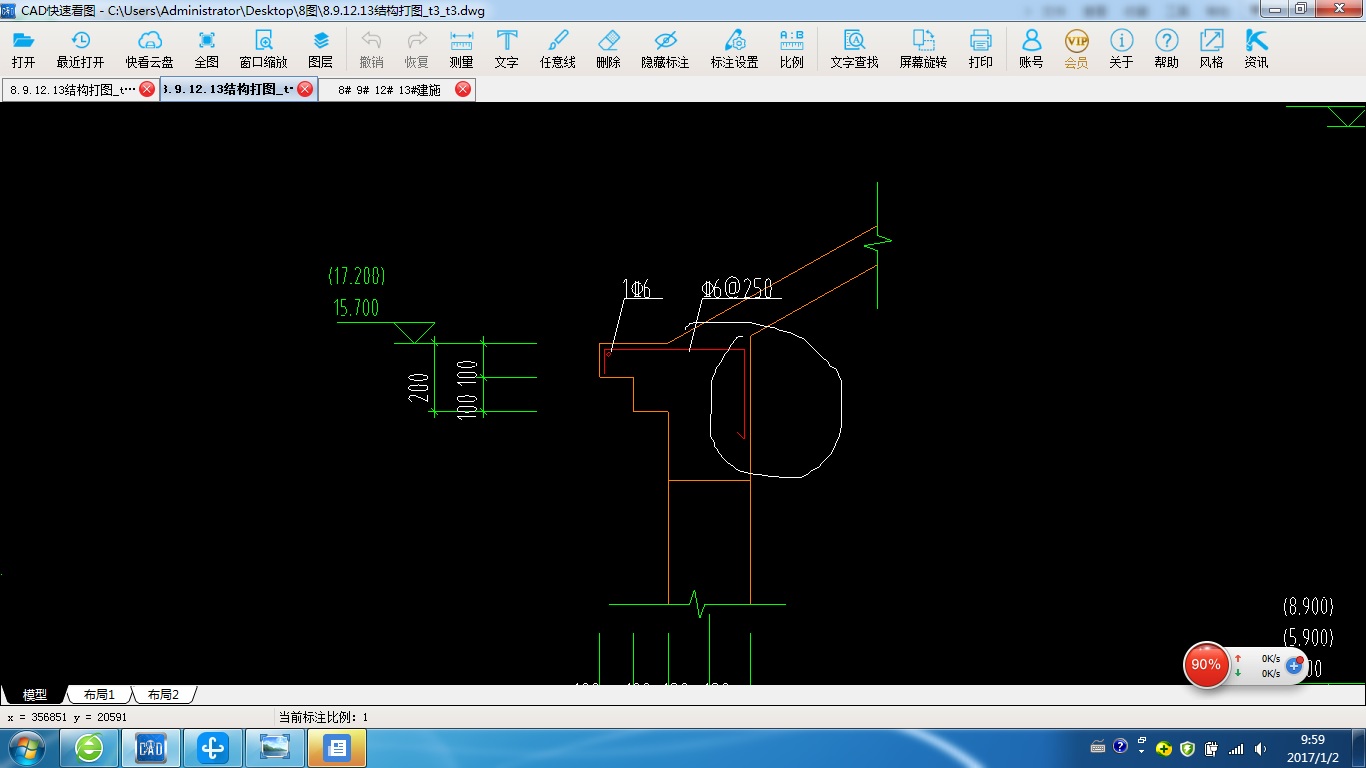
Task: Click the 1Φ6 rebar label
Action: tap(637, 289)
